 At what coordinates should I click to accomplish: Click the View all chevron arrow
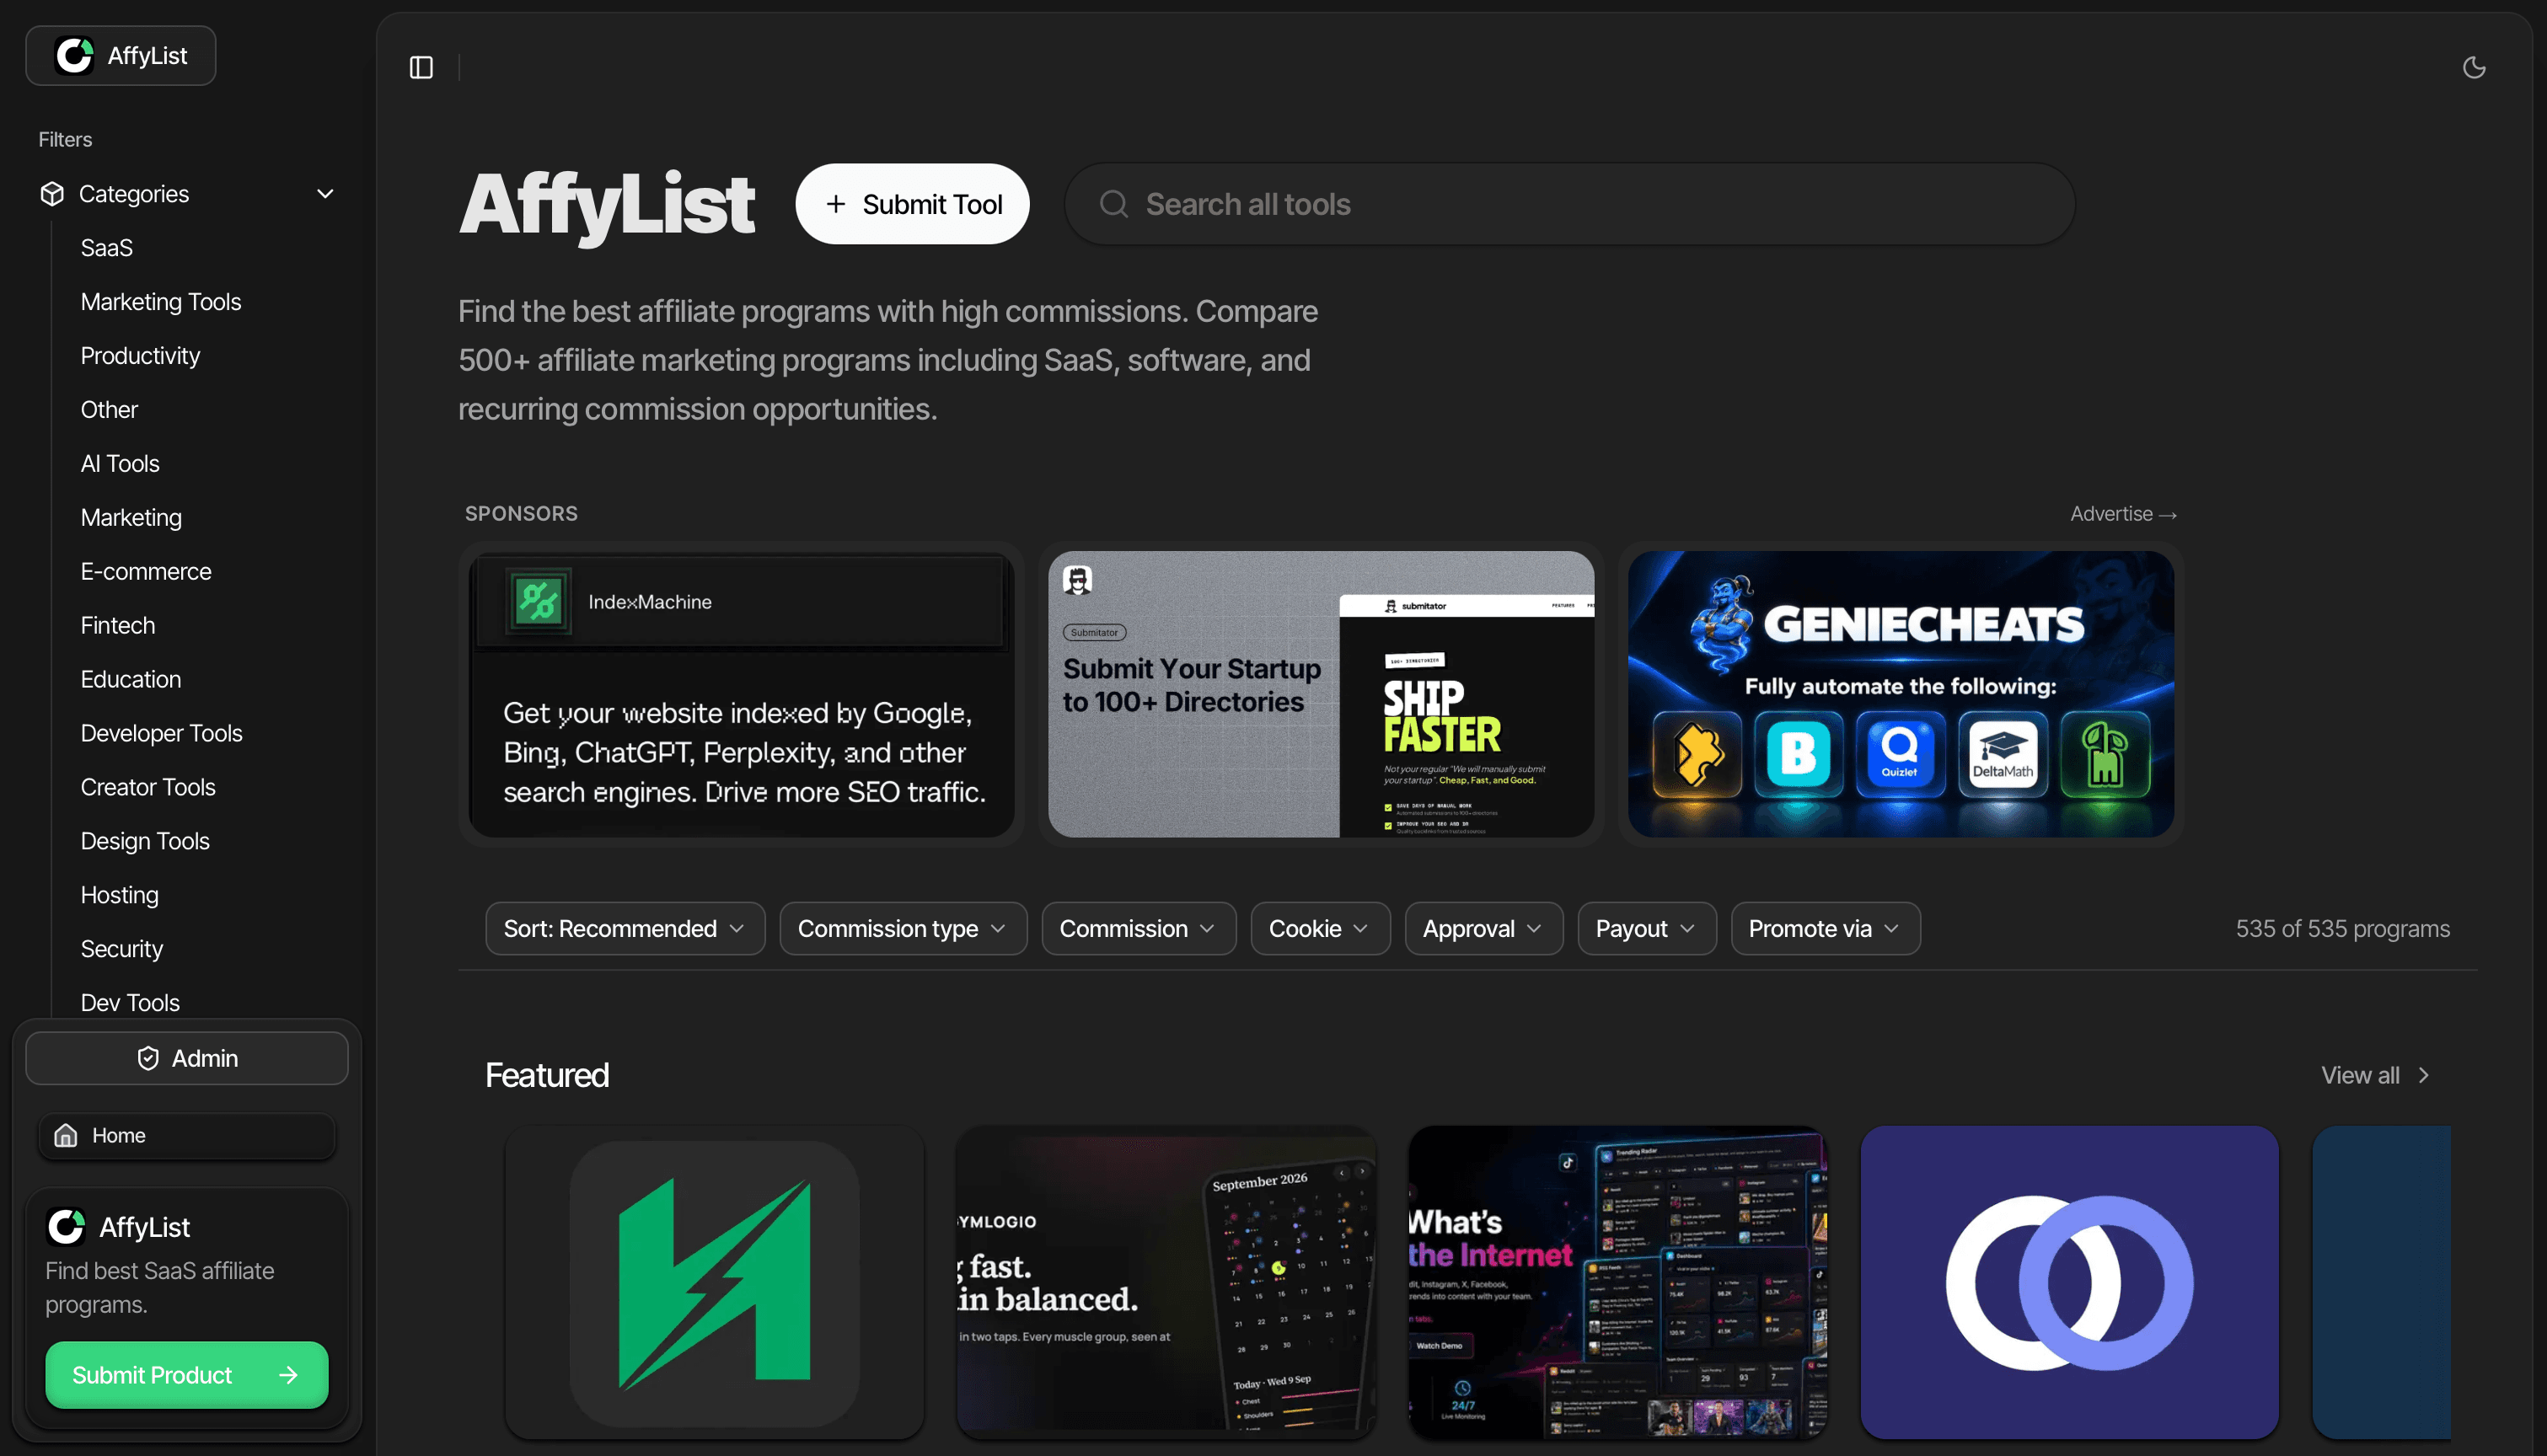click(x=2423, y=1075)
